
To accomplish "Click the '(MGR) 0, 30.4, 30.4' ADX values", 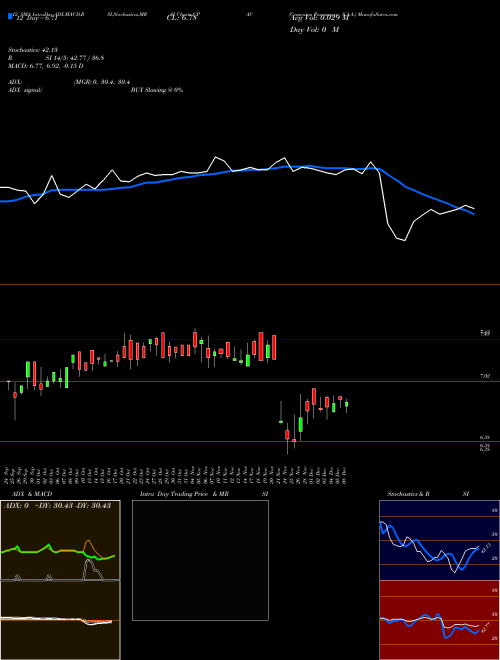I will (x=101, y=82).
